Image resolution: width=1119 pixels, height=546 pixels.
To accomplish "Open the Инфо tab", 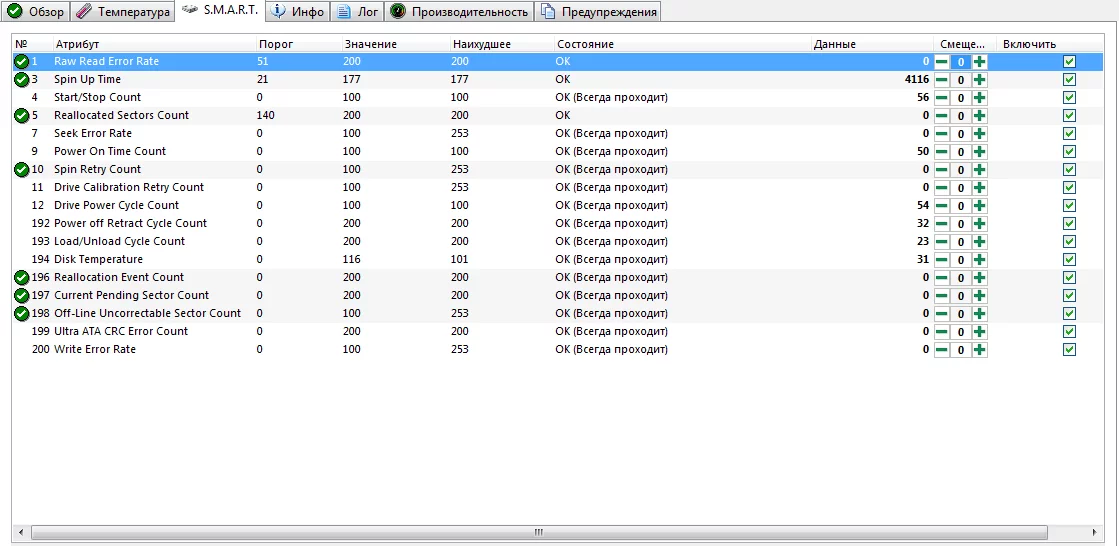I will (x=298, y=11).
